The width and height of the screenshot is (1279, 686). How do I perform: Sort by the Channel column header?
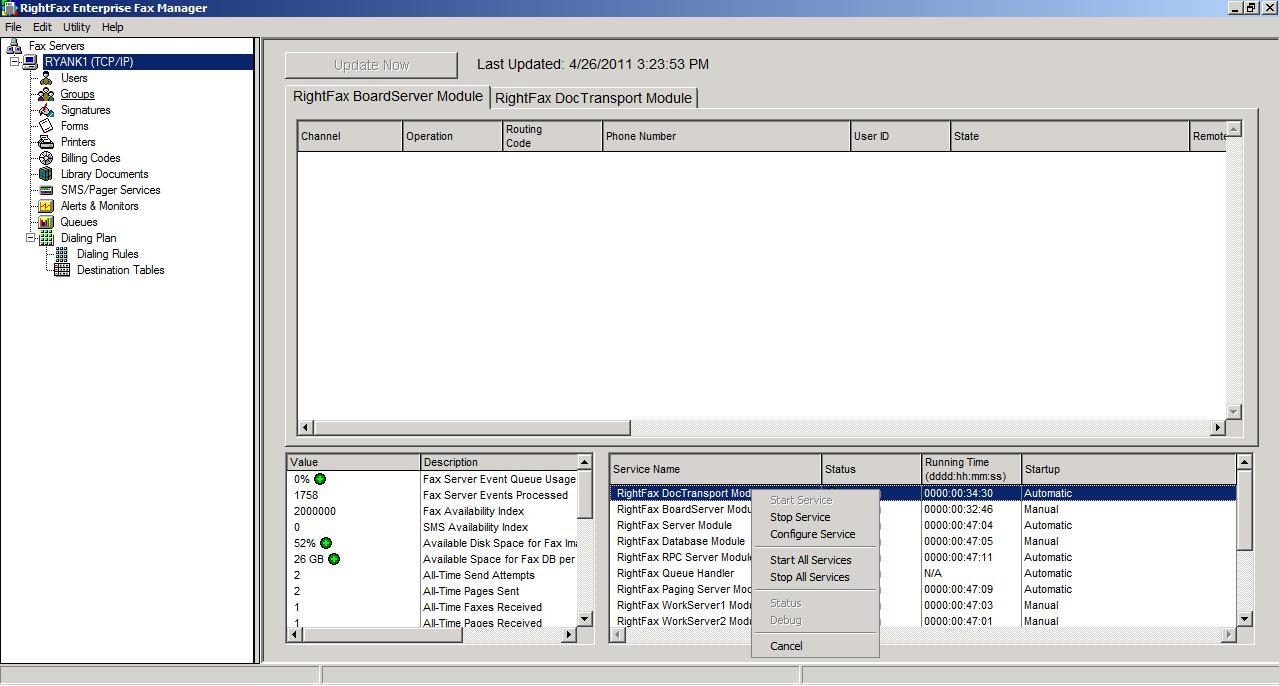(x=350, y=136)
